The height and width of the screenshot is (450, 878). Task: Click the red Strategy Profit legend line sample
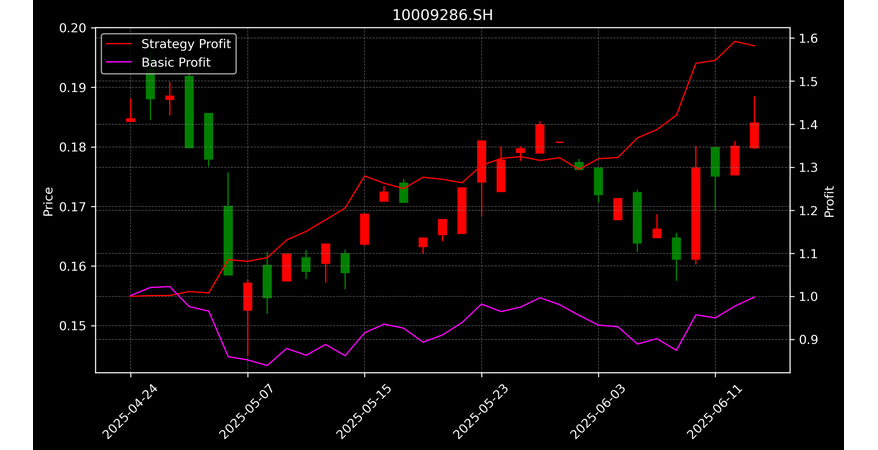(x=119, y=44)
